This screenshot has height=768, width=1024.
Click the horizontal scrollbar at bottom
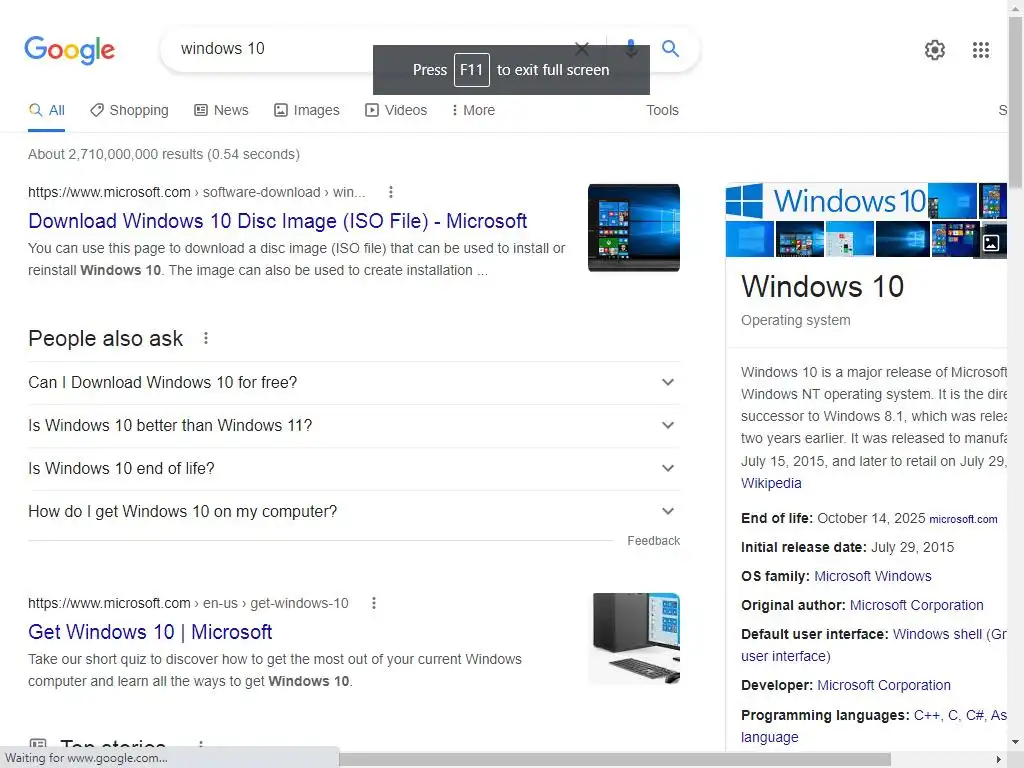pyautogui.click(x=615, y=760)
